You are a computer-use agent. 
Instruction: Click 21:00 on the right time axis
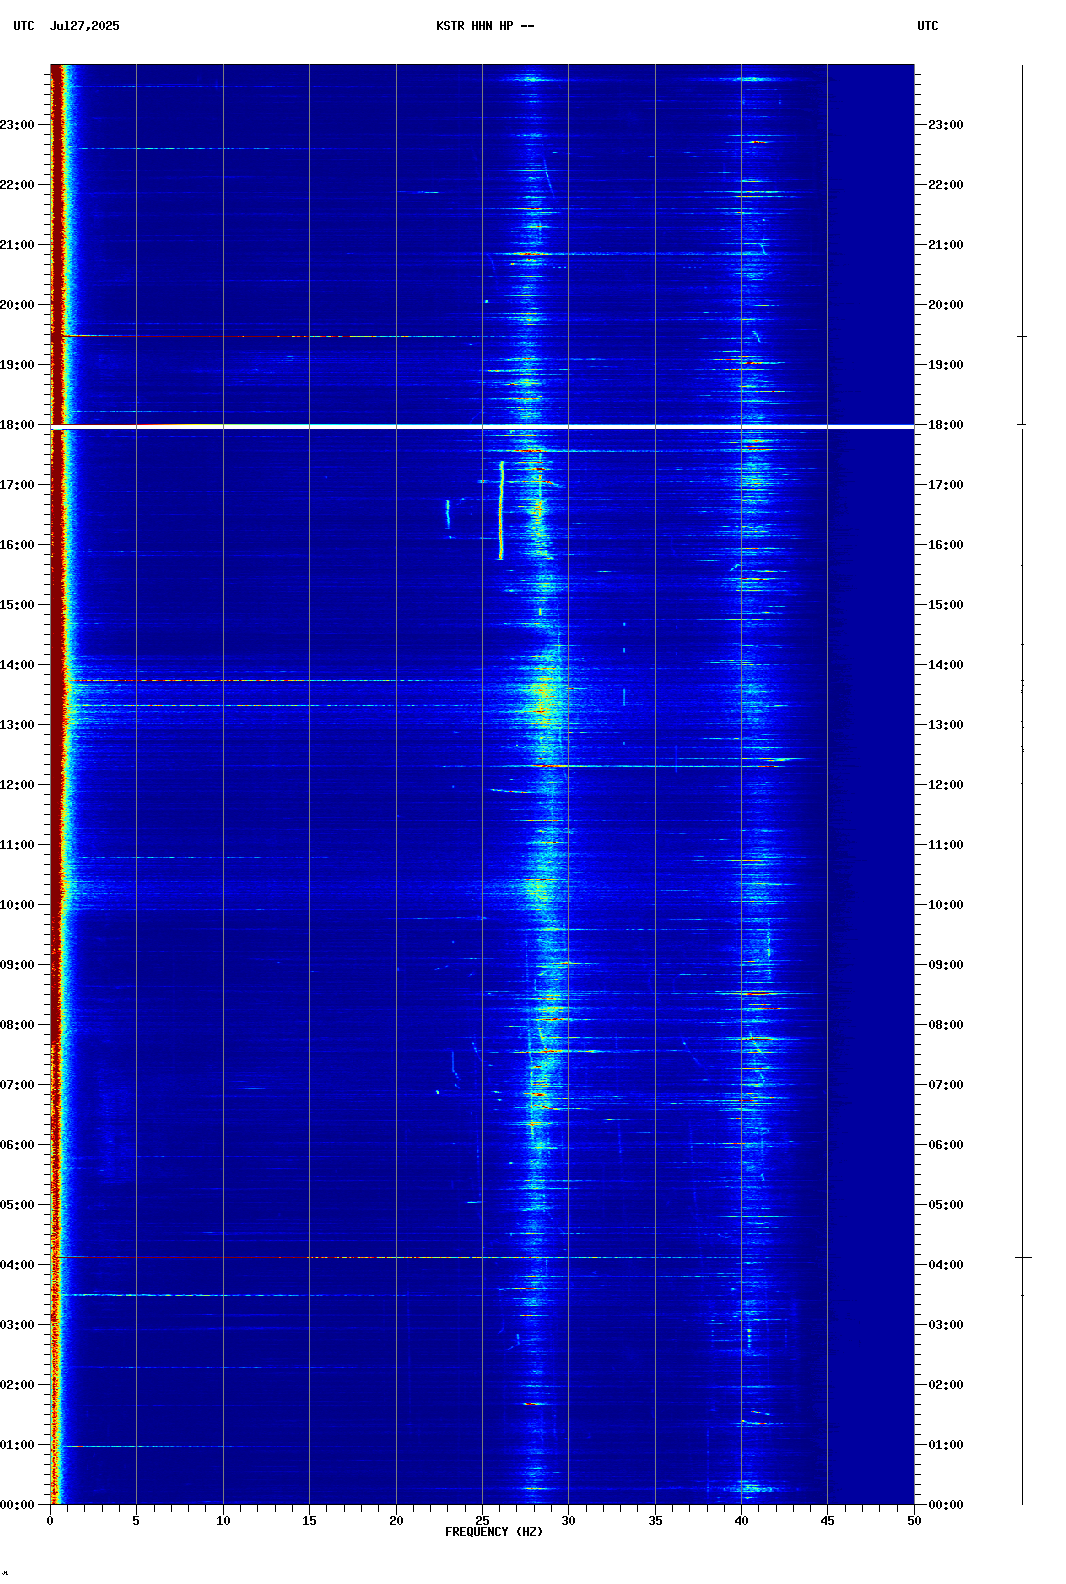coord(946,245)
